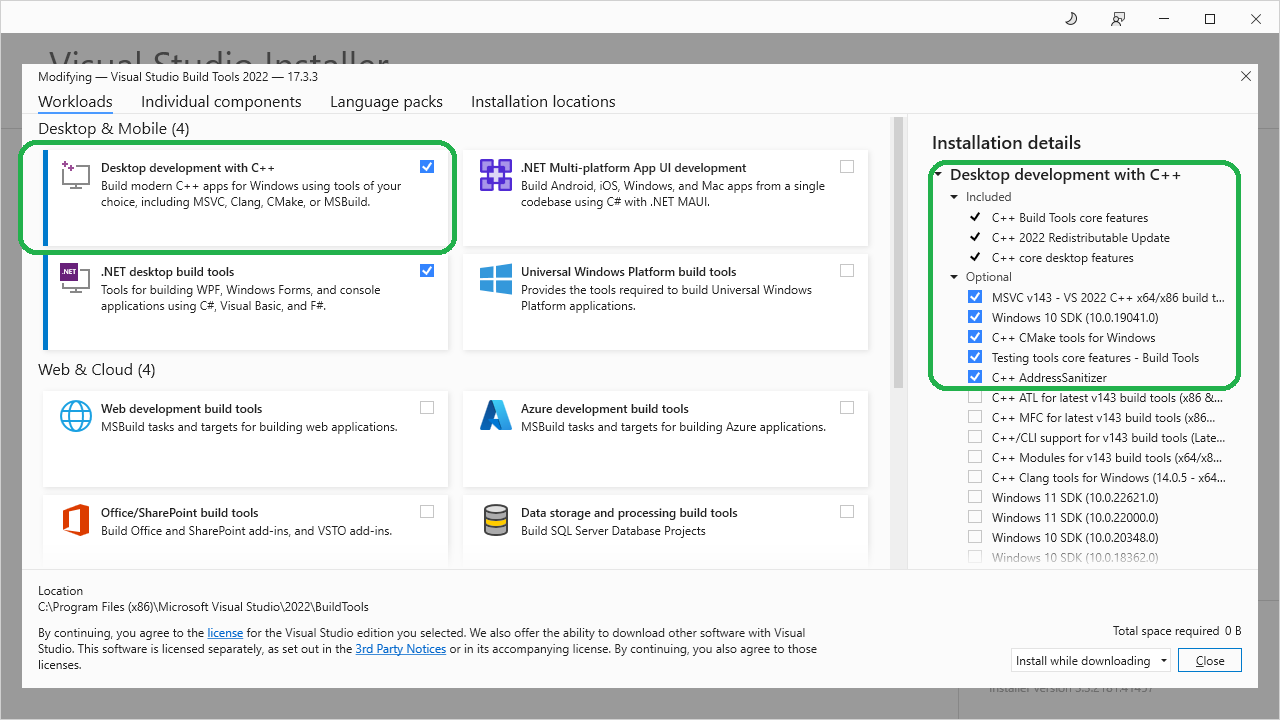Click the C++ core desktop features item
Screen dimensions: 1280x720
click(1062, 257)
